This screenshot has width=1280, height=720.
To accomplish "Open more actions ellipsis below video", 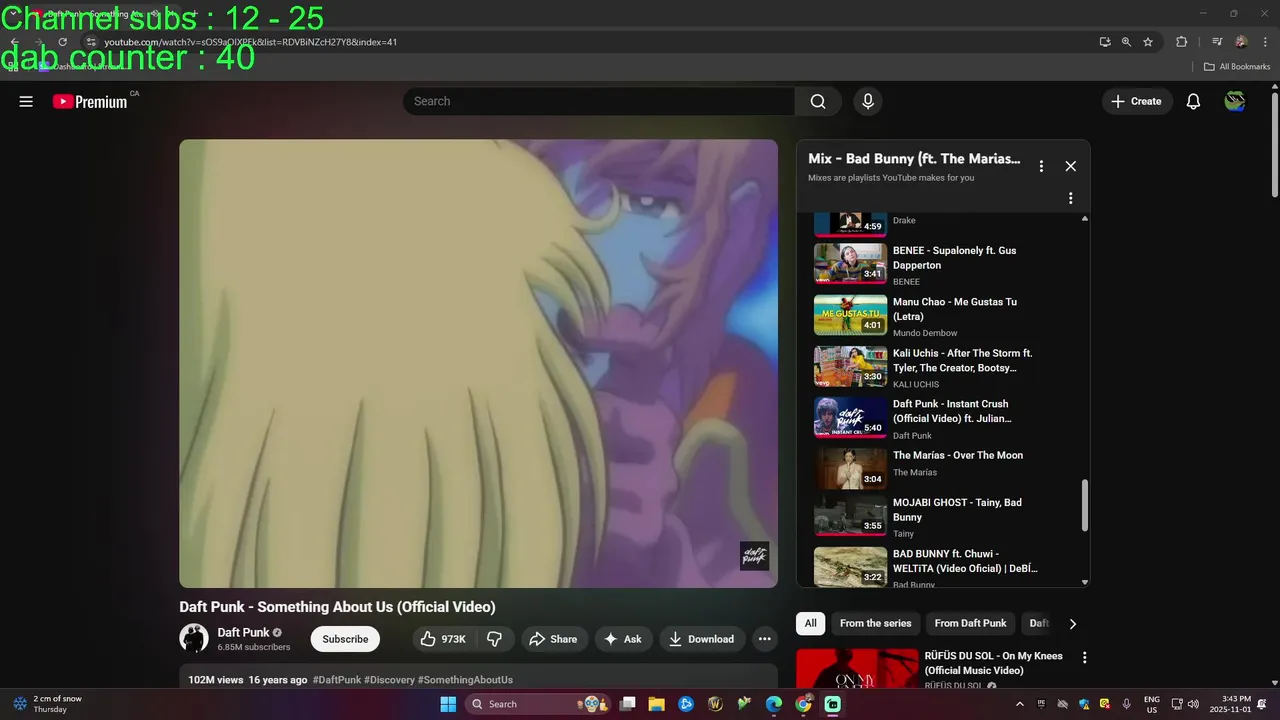I will coord(764,639).
